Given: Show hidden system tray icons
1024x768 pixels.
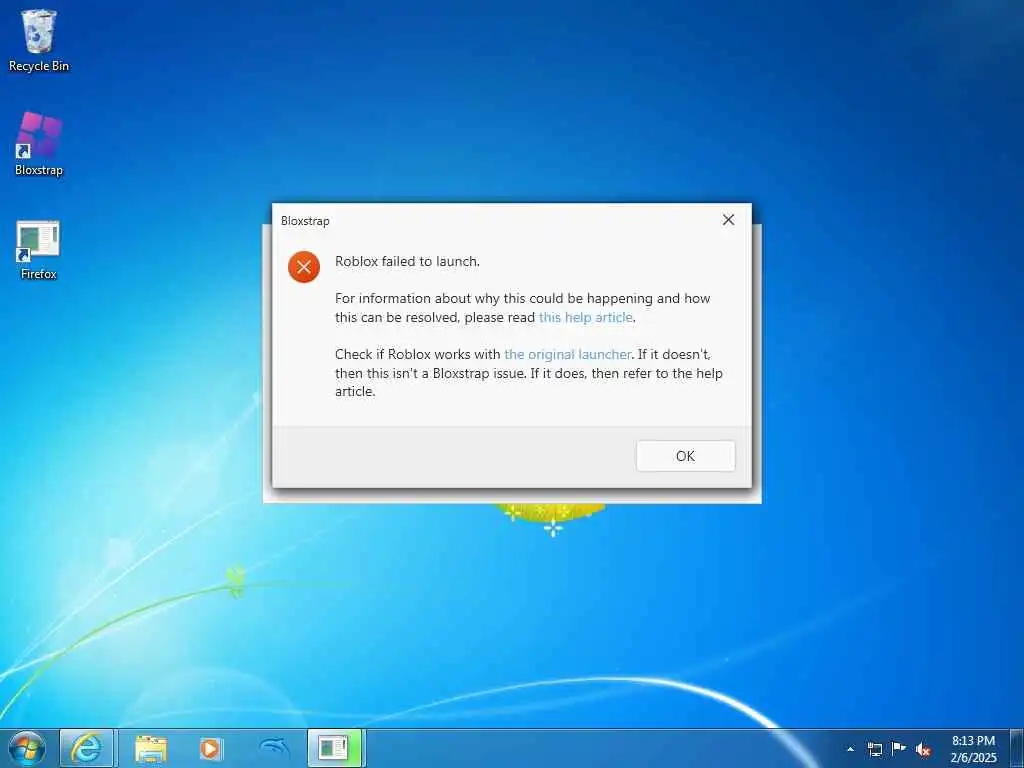Looking at the screenshot, I should tap(850, 749).
